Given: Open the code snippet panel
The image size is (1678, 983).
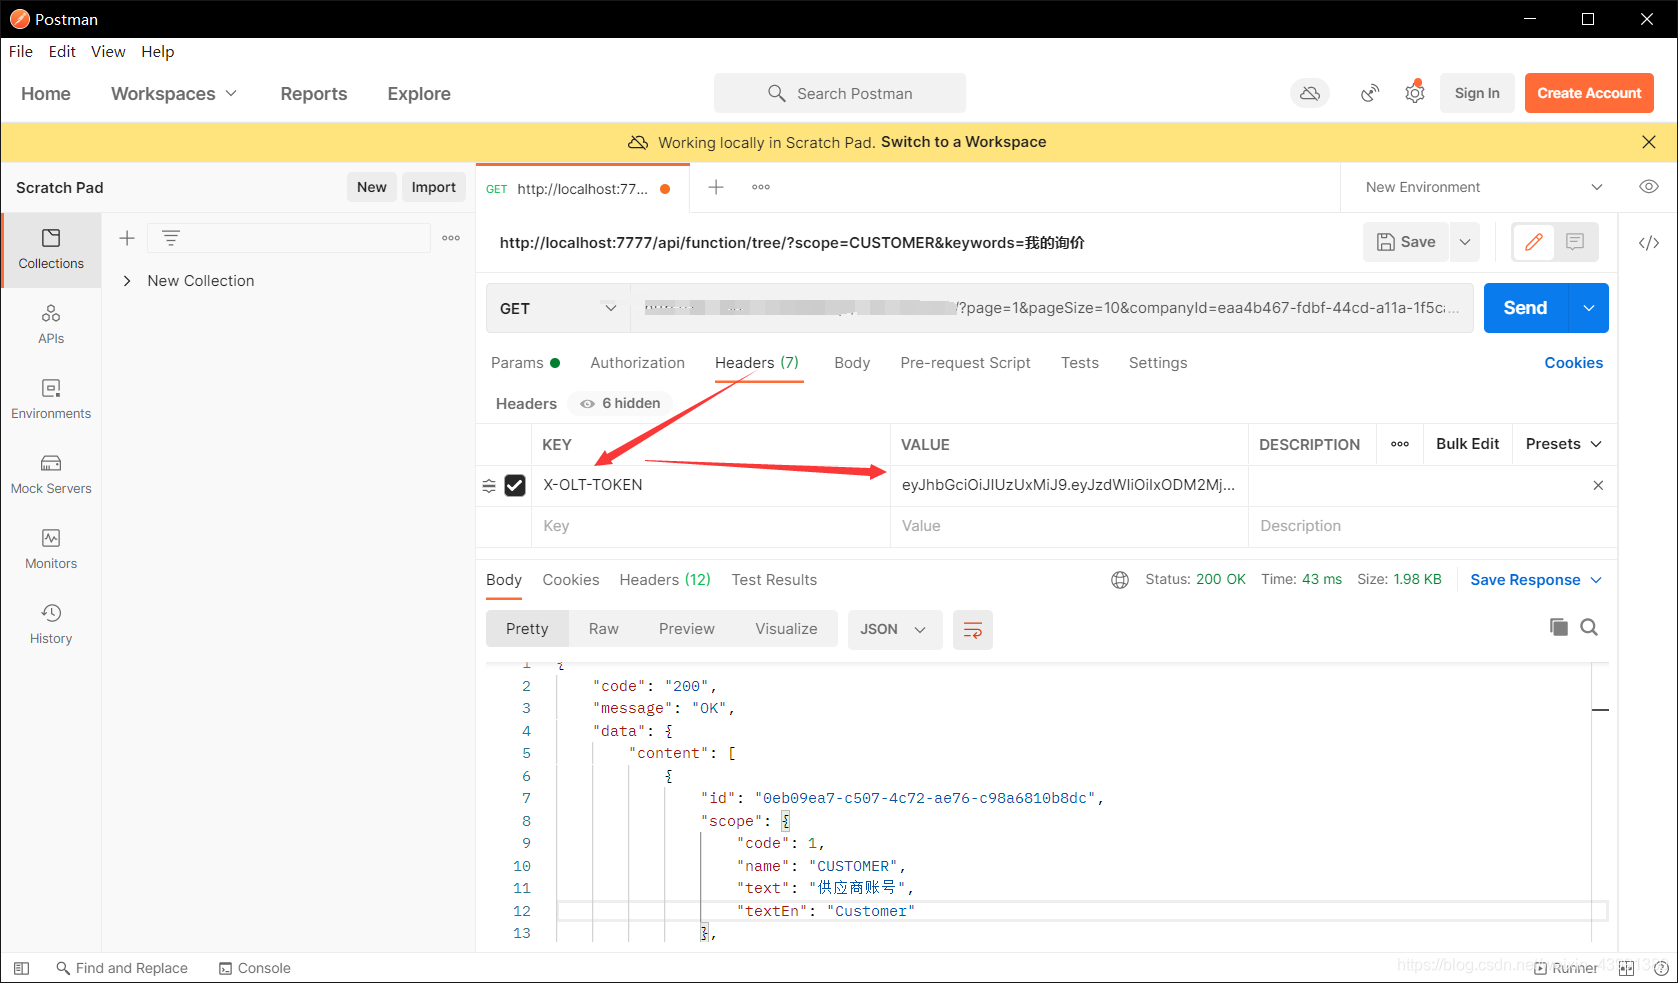Looking at the screenshot, I should coord(1649,242).
